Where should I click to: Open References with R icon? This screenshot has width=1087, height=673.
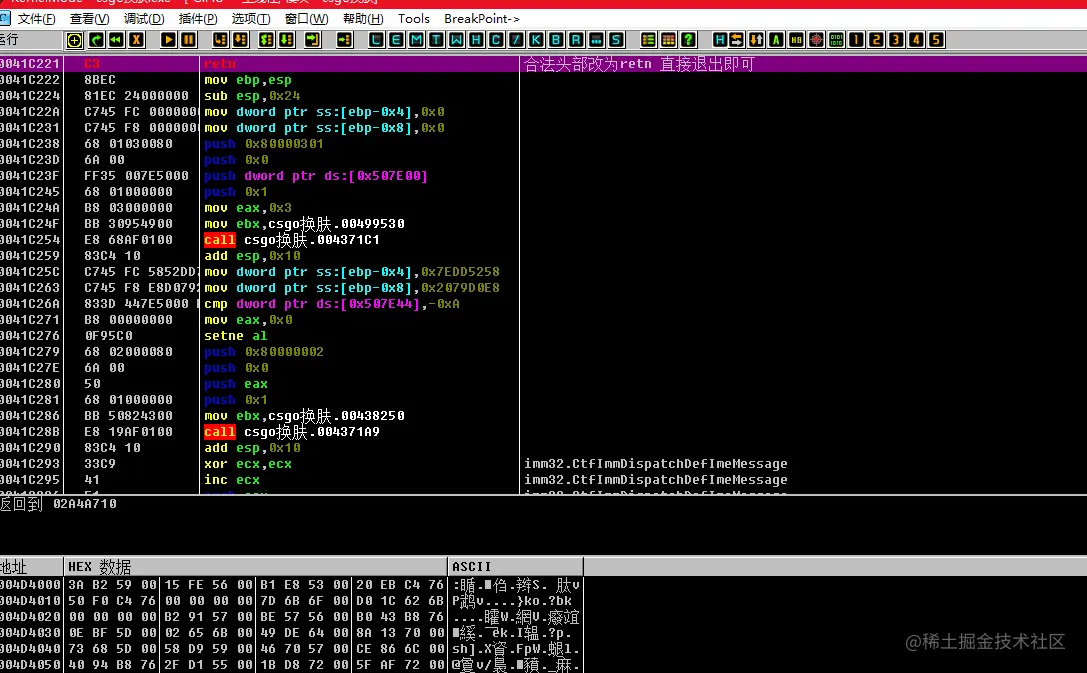pyautogui.click(x=576, y=40)
